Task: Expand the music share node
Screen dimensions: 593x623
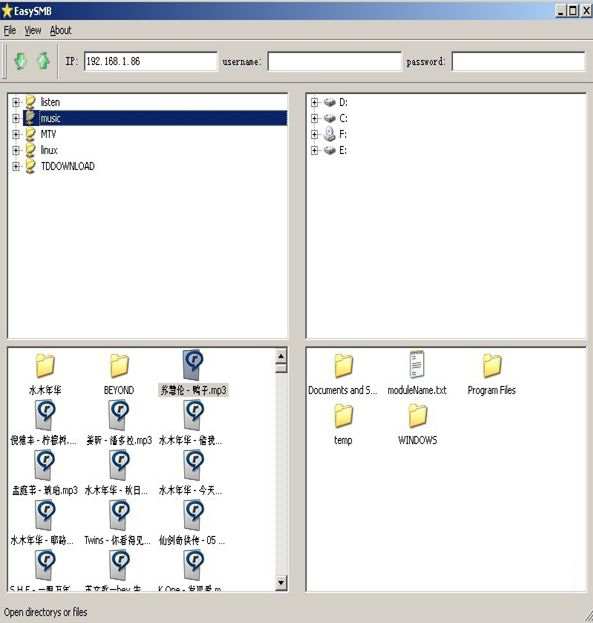Action: point(16,118)
